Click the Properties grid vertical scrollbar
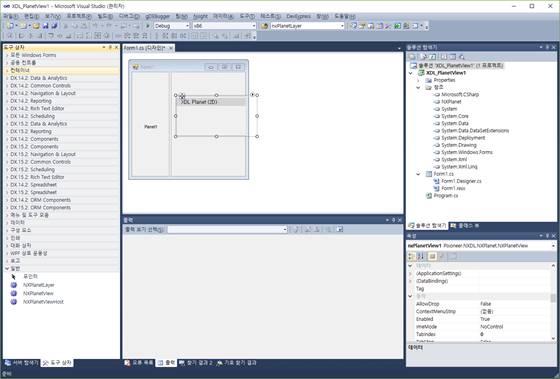Image resolution: width=560 pixels, height=379 pixels. point(553,302)
